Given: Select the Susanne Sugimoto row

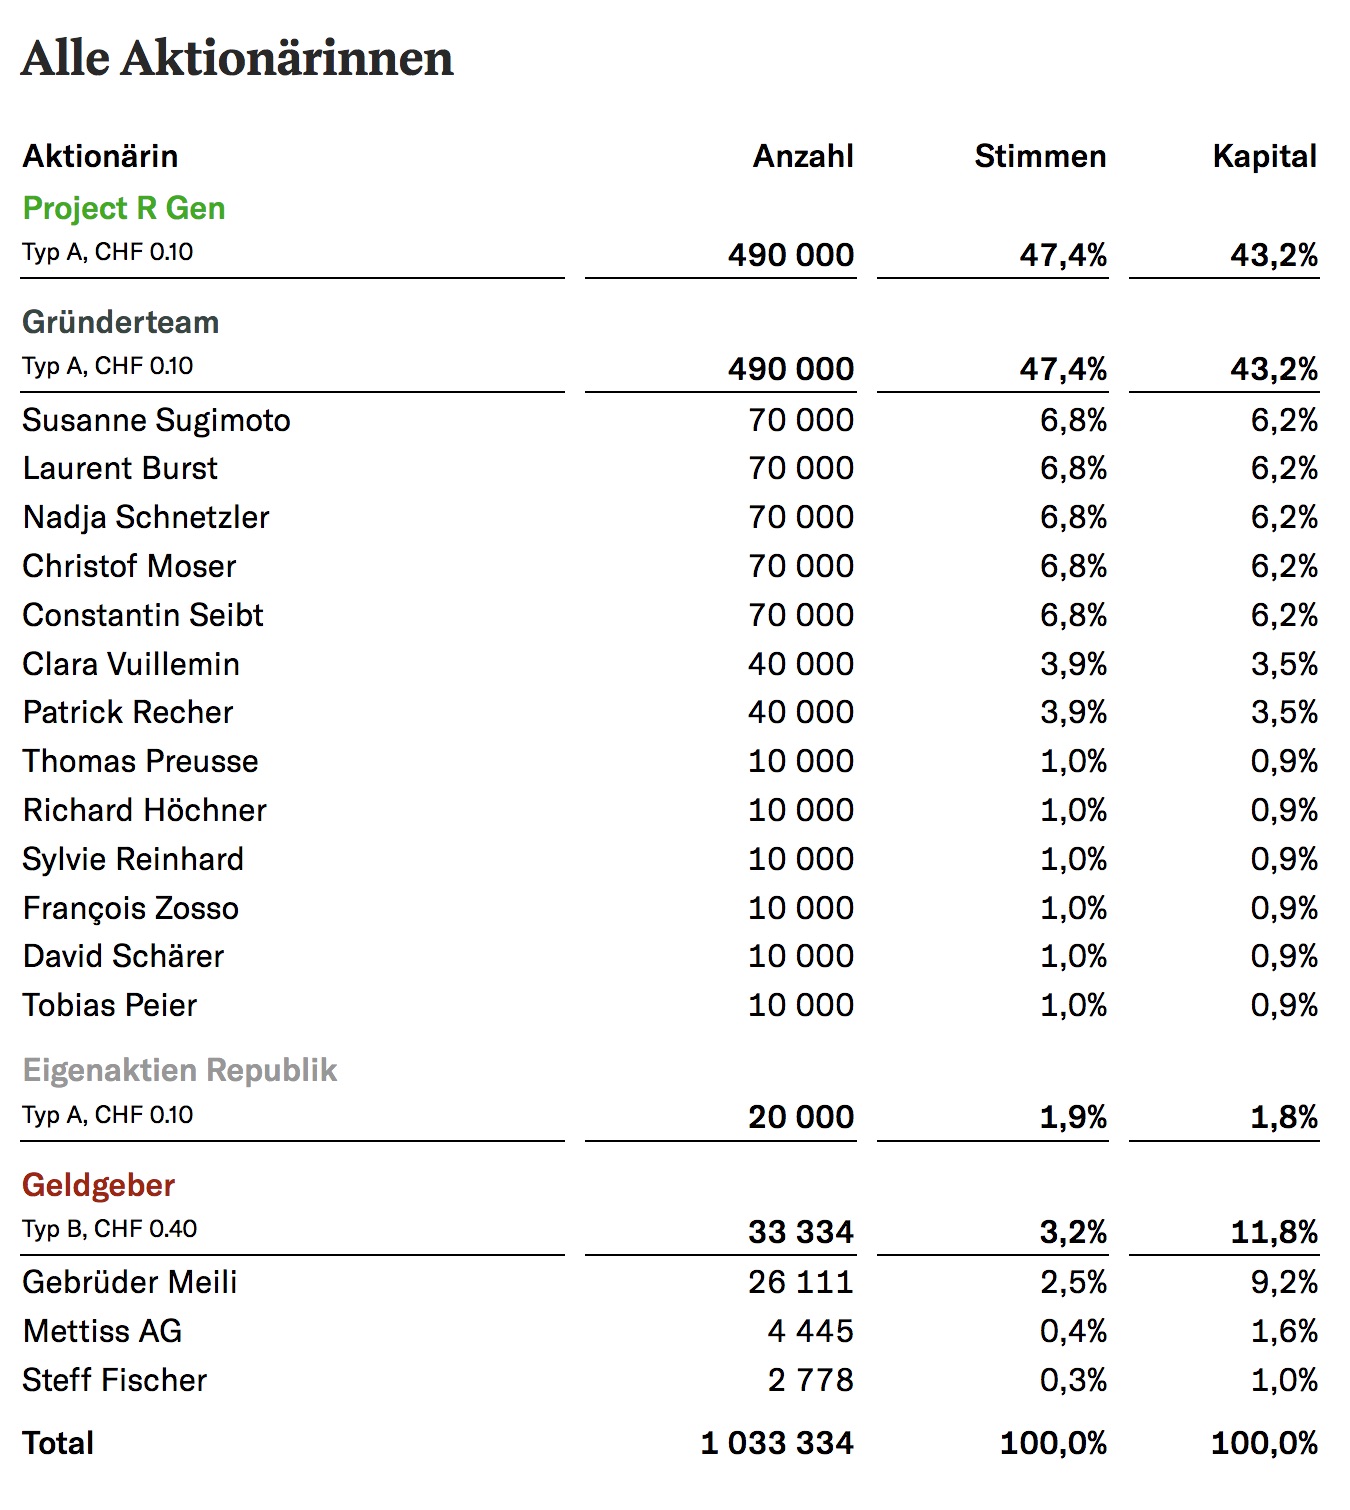Looking at the screenshot, I should tap(670, 420).
